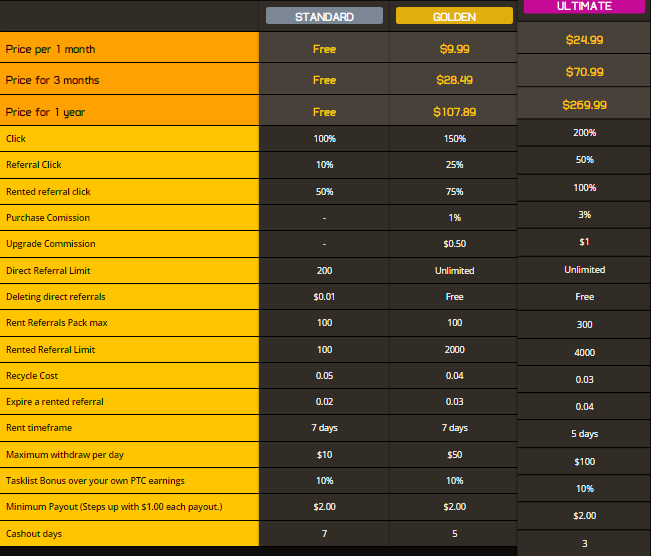
Task: Click the 'Price for 3 months' row label
Action: [x=52, y=80]
